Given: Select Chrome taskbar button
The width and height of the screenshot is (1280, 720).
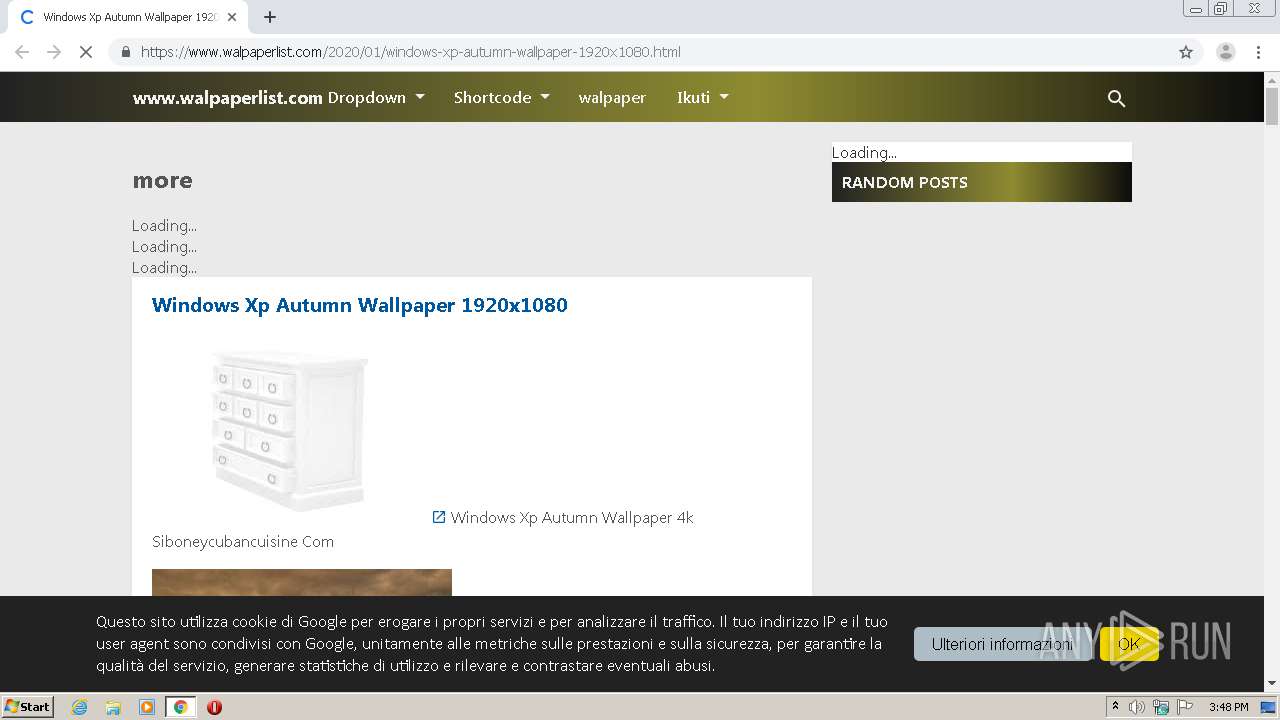Looking at the screenshot, I should point(180,707).
